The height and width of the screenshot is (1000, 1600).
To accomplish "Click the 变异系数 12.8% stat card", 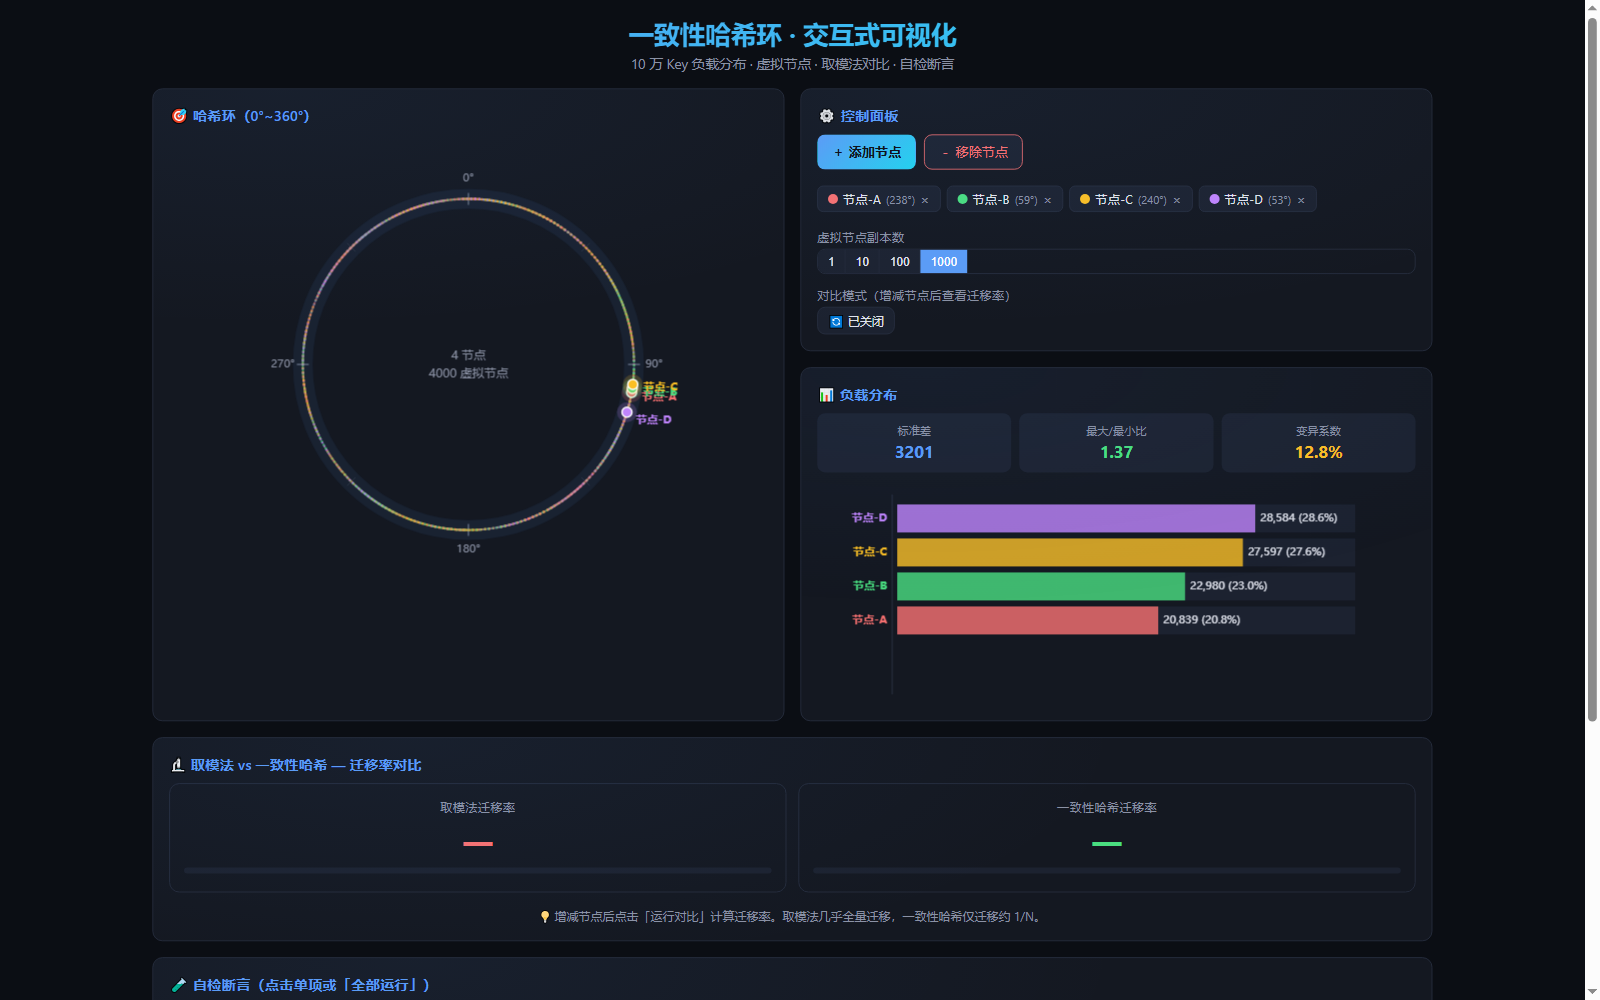I will coord(1318,443).
